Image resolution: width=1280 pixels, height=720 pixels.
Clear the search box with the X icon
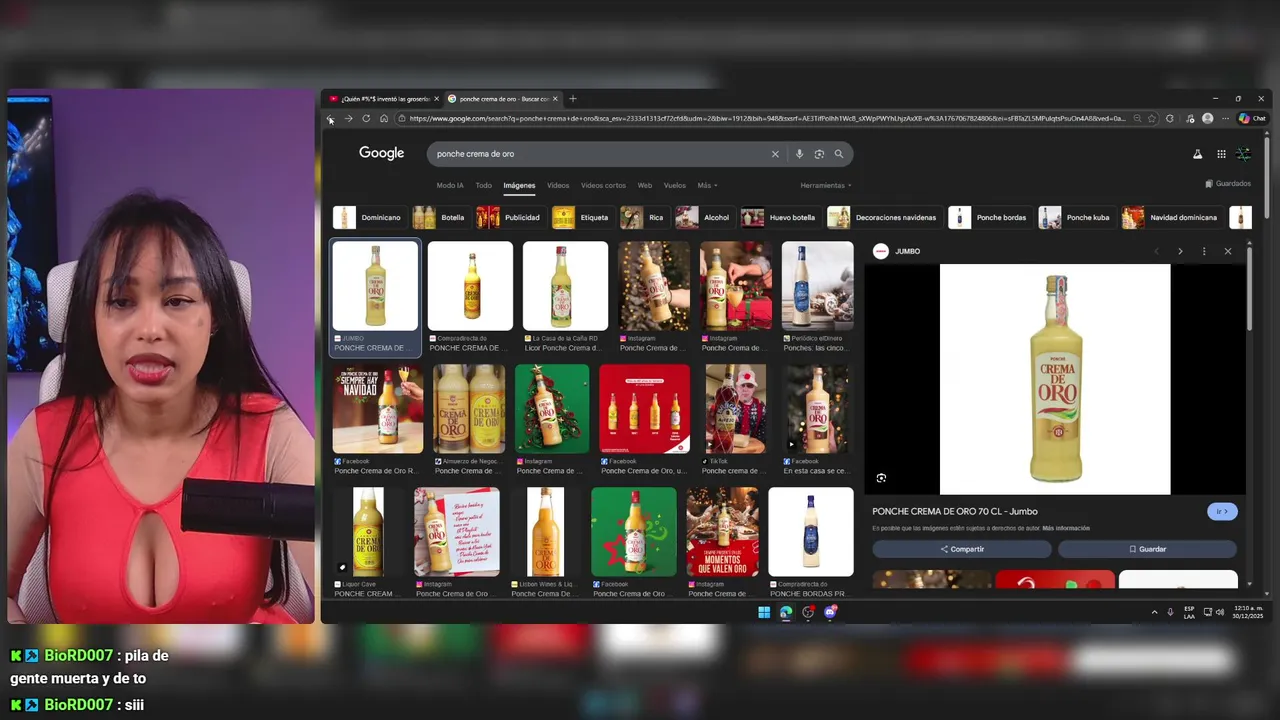774,154
